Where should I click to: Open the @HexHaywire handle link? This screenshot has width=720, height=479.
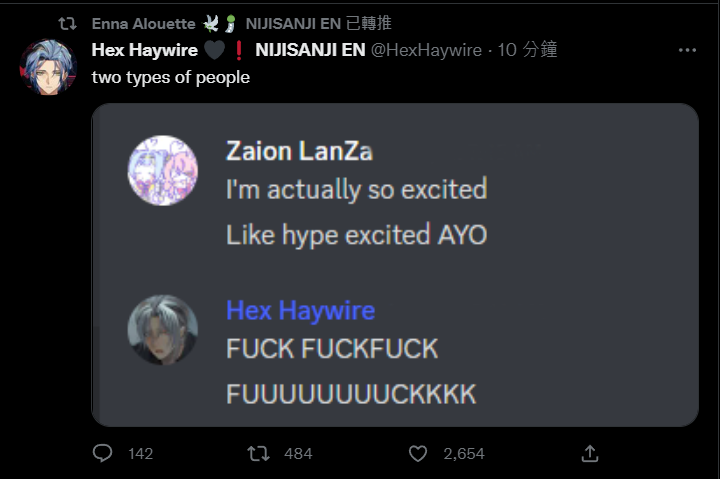[426, 50]
